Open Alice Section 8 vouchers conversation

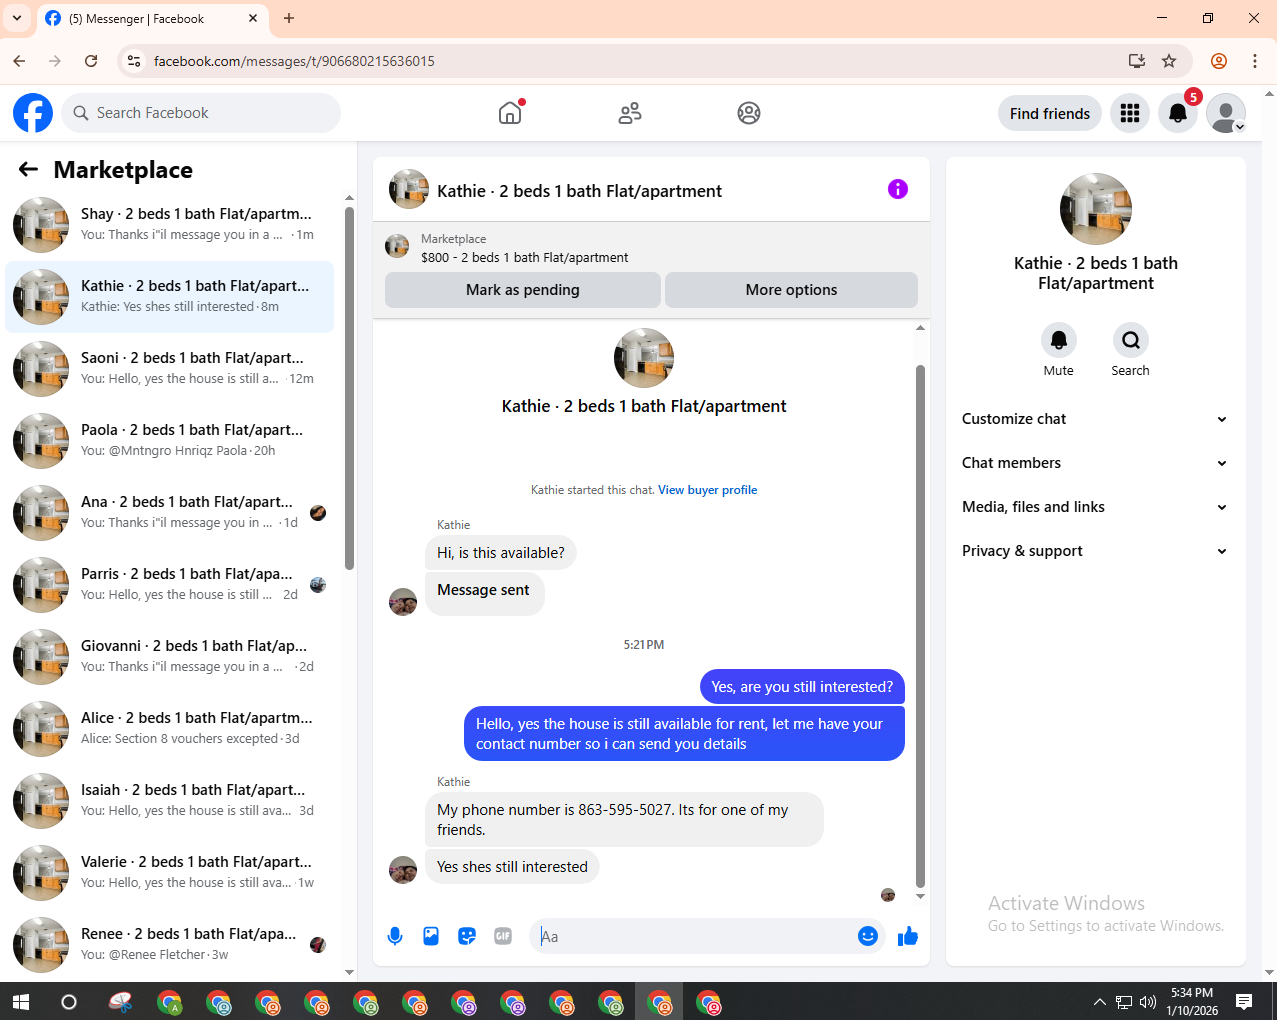point(170,729)
